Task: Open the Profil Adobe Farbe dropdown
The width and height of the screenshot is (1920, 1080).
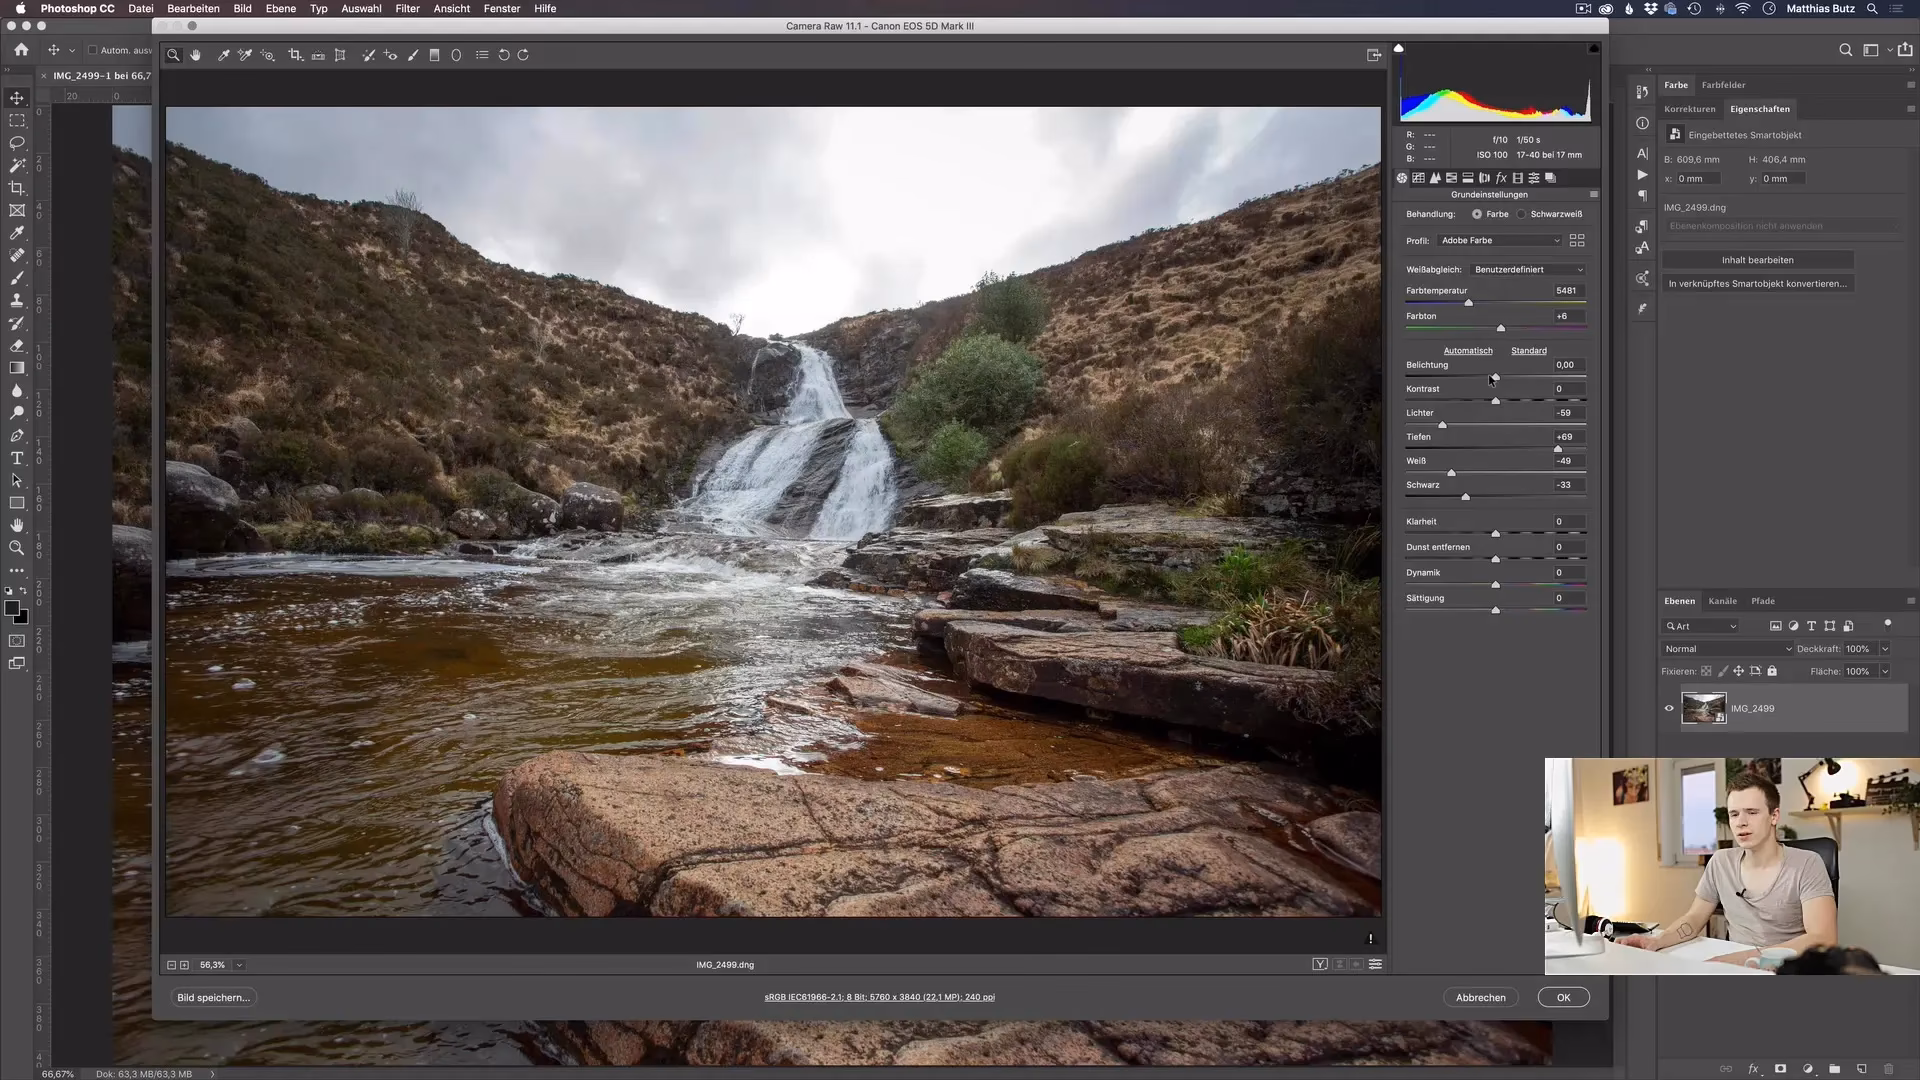Action: point(1500,240)
